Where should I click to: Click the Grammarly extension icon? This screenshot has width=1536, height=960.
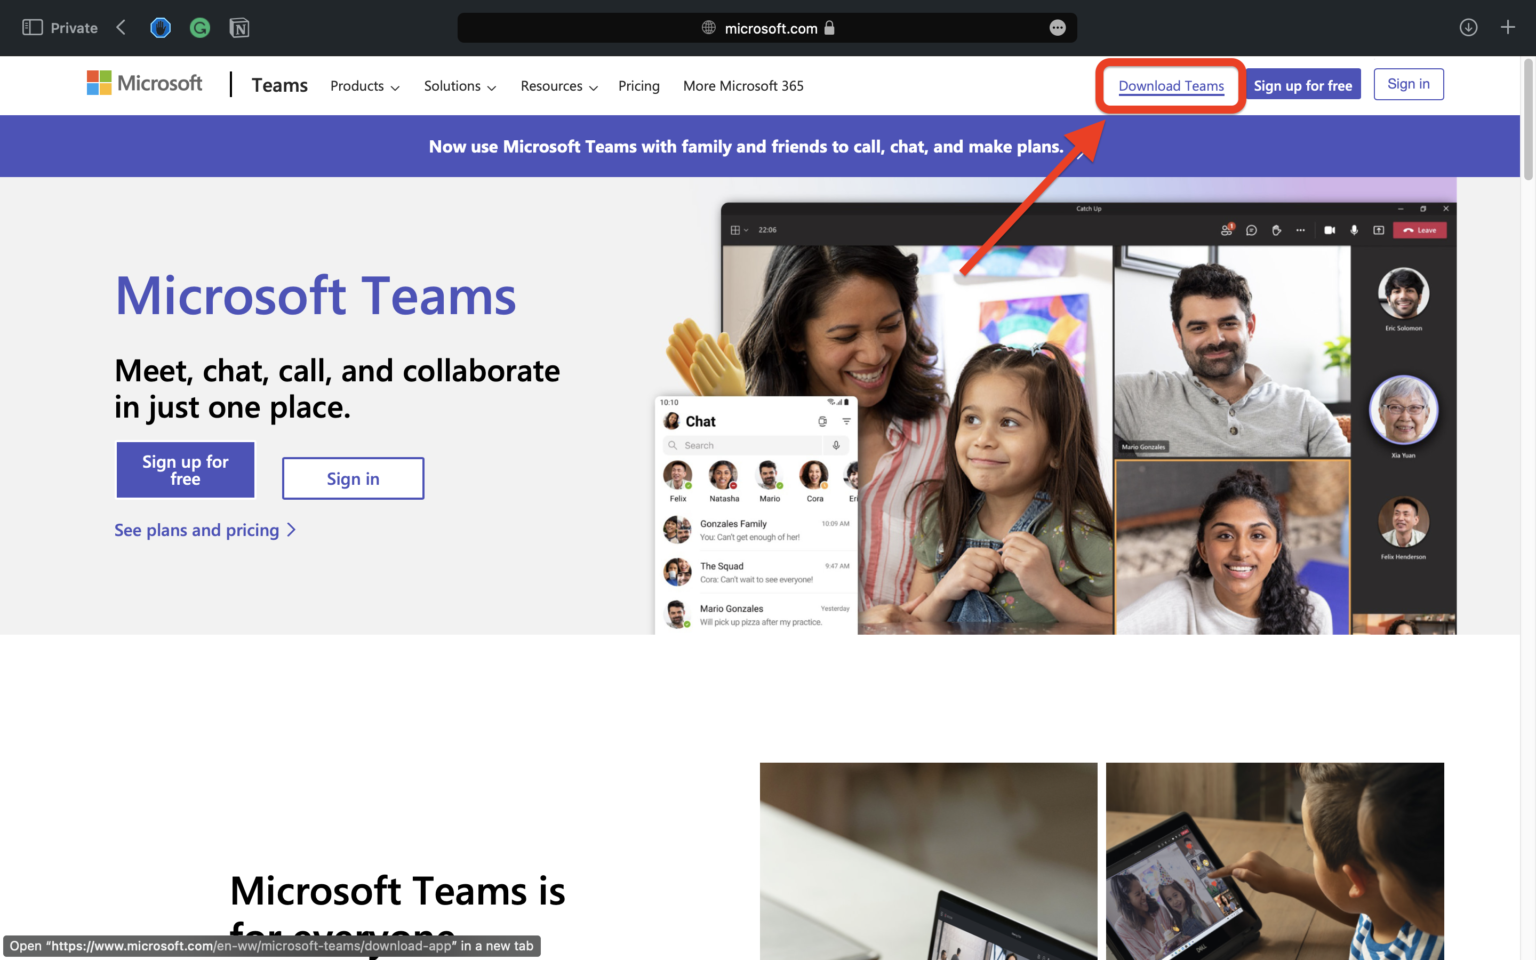click(x=199, y=27)
